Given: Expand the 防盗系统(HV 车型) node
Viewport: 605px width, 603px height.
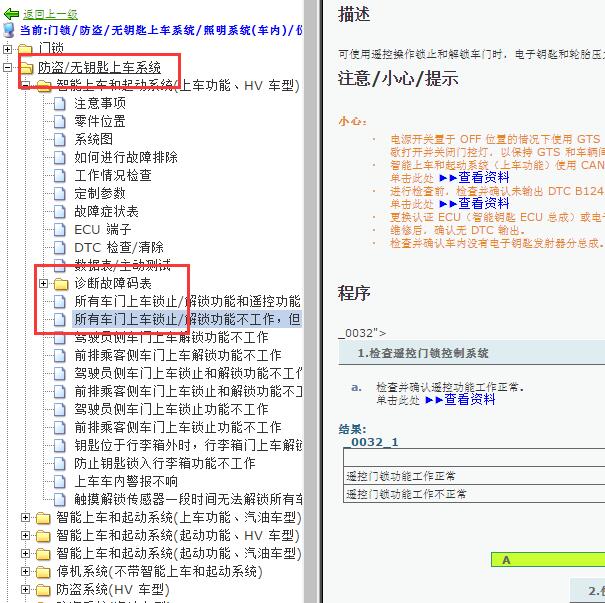Looking at the screenshot, I should [25, 589].
